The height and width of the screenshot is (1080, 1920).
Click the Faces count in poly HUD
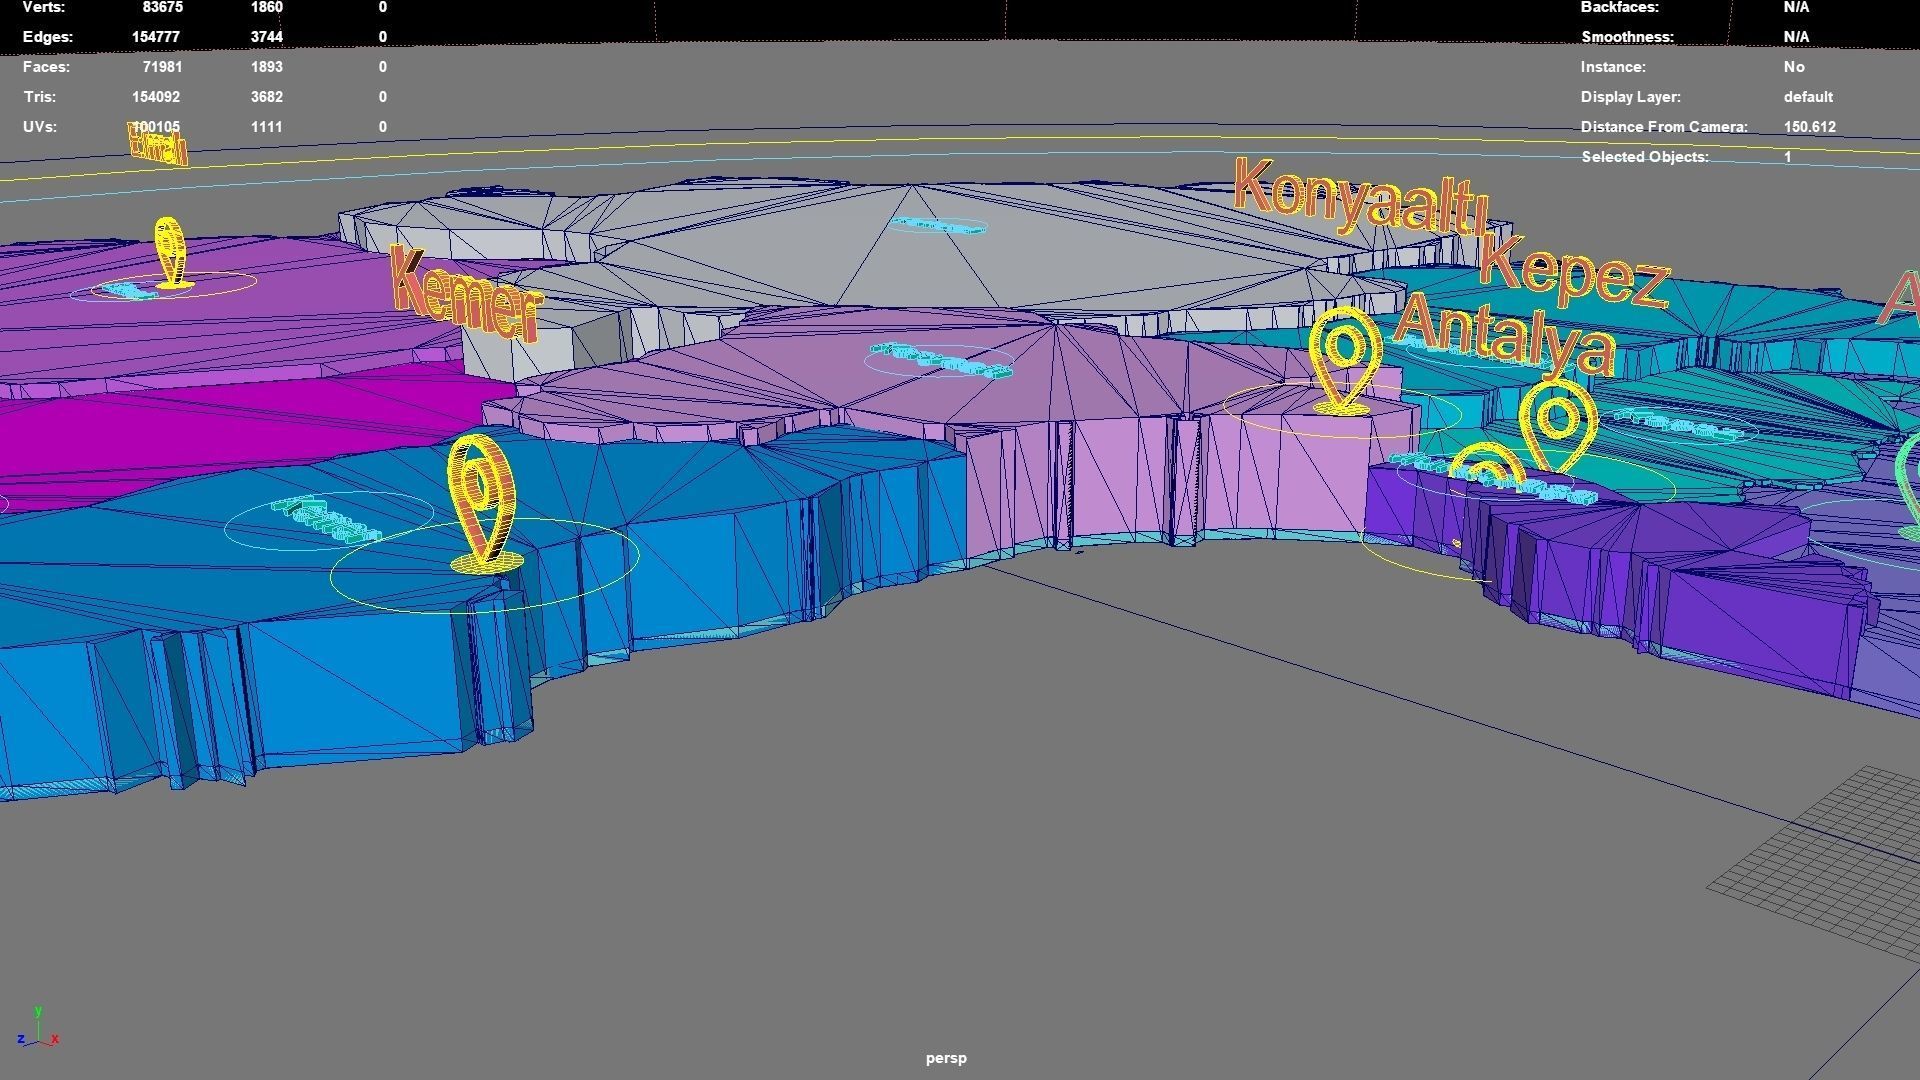pyautogui.click(x=161, y=67)
